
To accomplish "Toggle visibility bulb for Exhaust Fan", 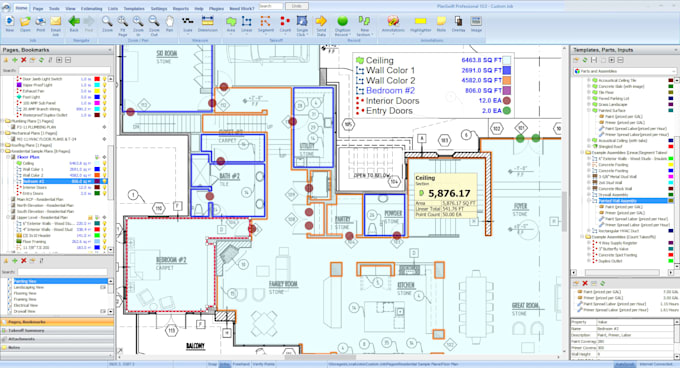I will (x=104, y=91).
